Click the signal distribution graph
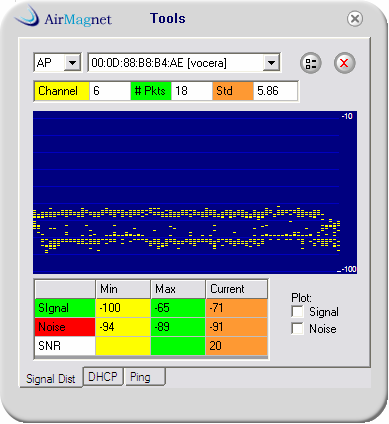This screenshot has height=424, width=389. click(x=195, y=192)
